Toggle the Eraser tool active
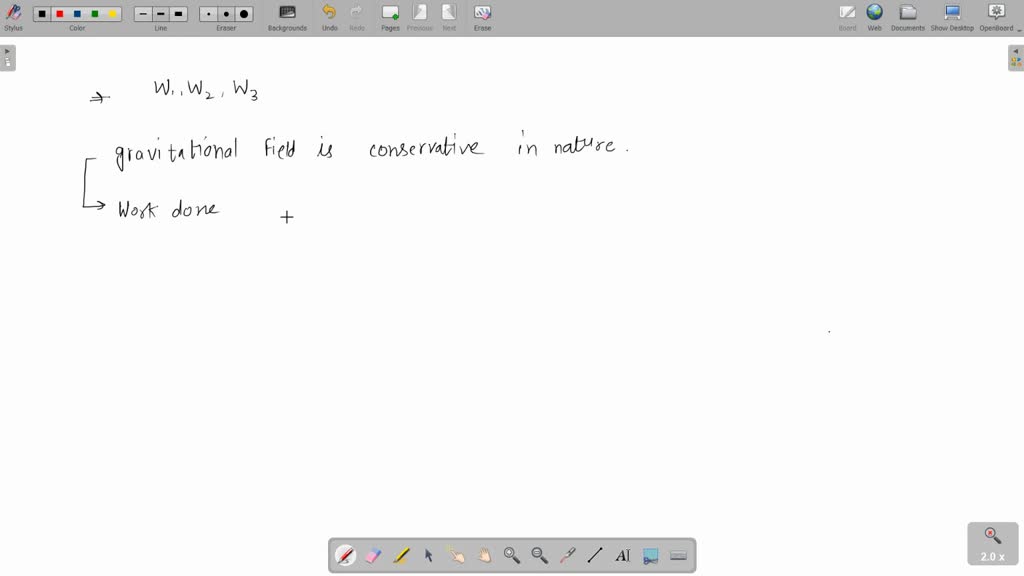This screenshot has height=576, width=1024. 374,555
